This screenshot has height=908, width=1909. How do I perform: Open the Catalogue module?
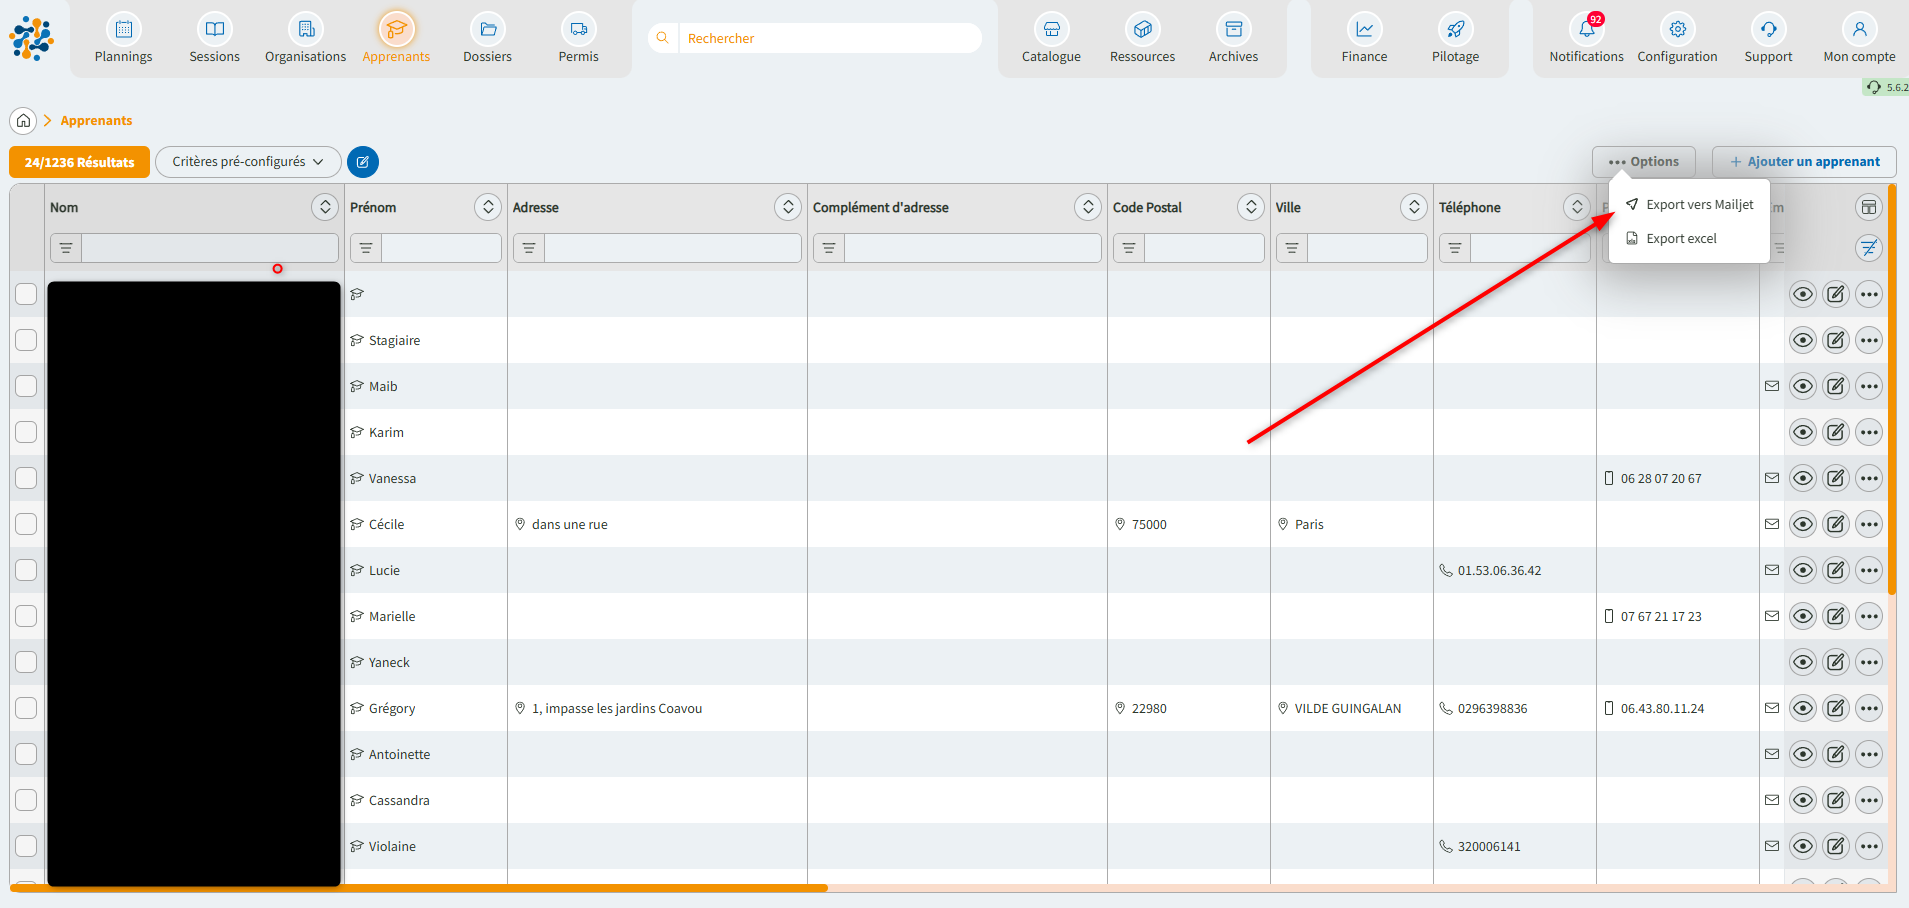tap(1051, 30)
